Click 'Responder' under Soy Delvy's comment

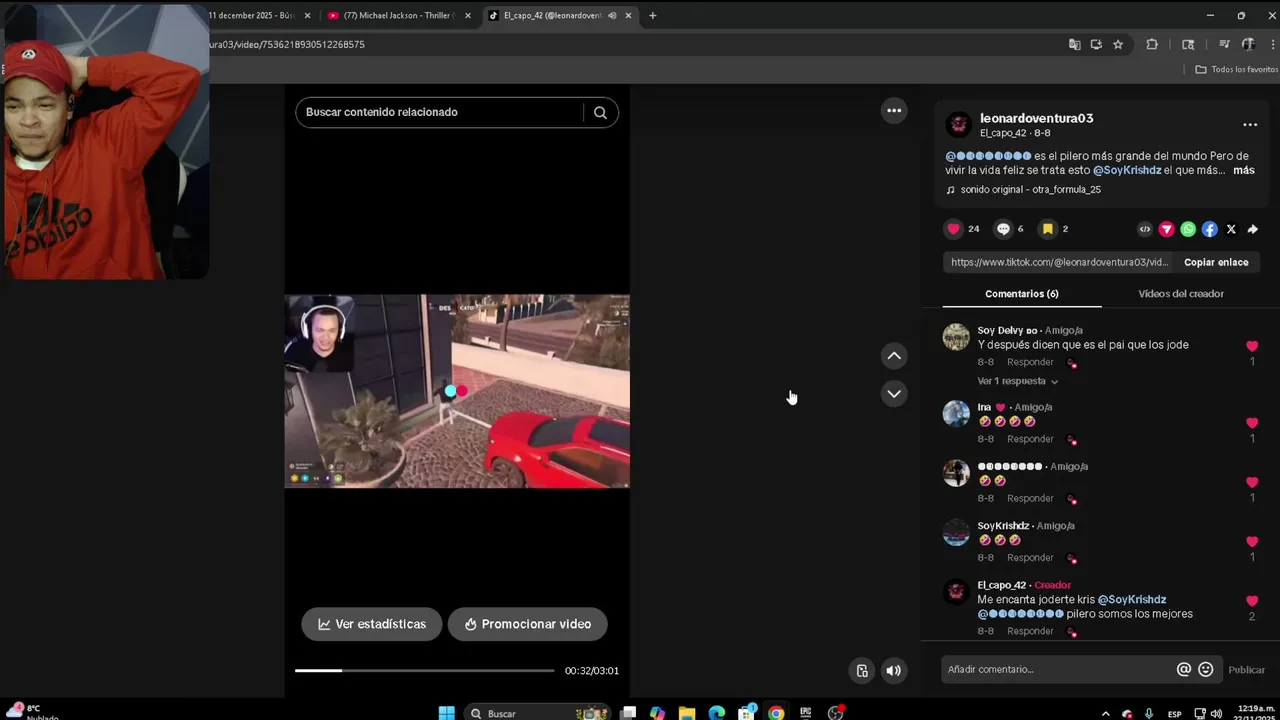point(1030,362)
